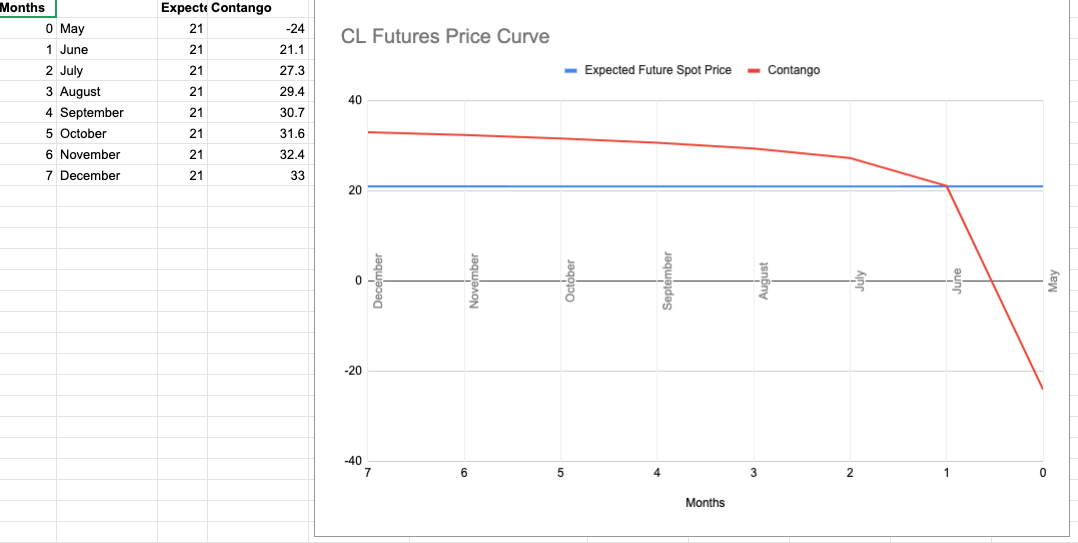The image size is (1078, 543).
Task: Click the blue Expected Future Spot Price swatch
Action: (571, 70)
